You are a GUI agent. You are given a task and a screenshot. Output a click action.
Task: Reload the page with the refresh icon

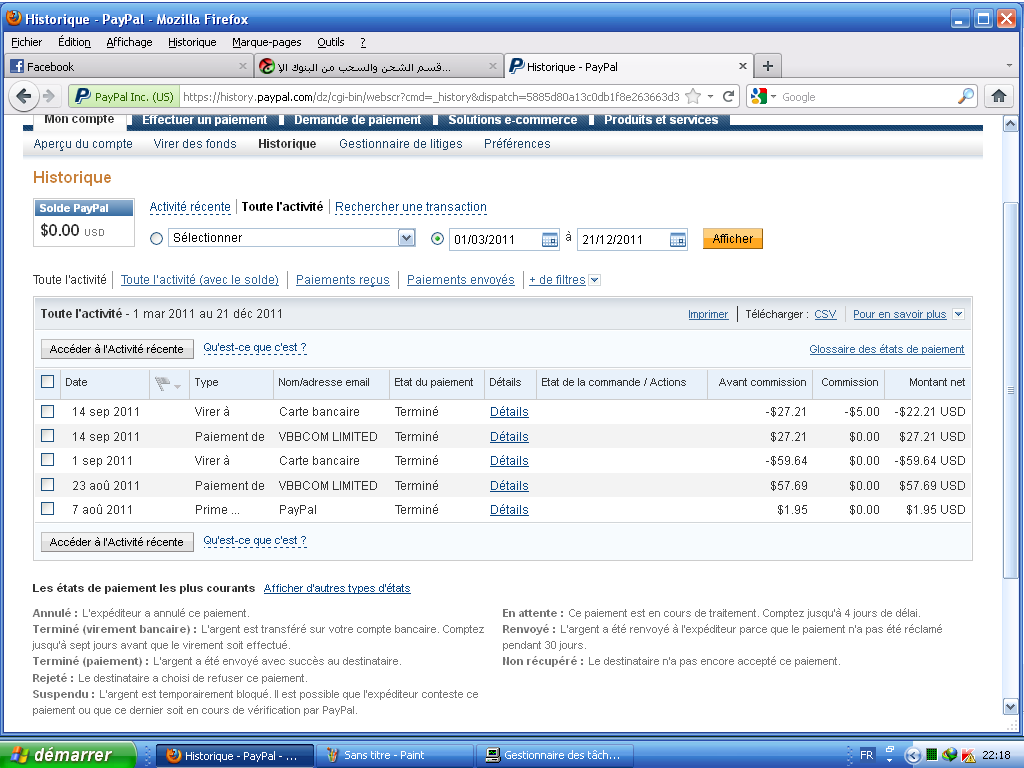pyautogui.click(x=729, y=97)
